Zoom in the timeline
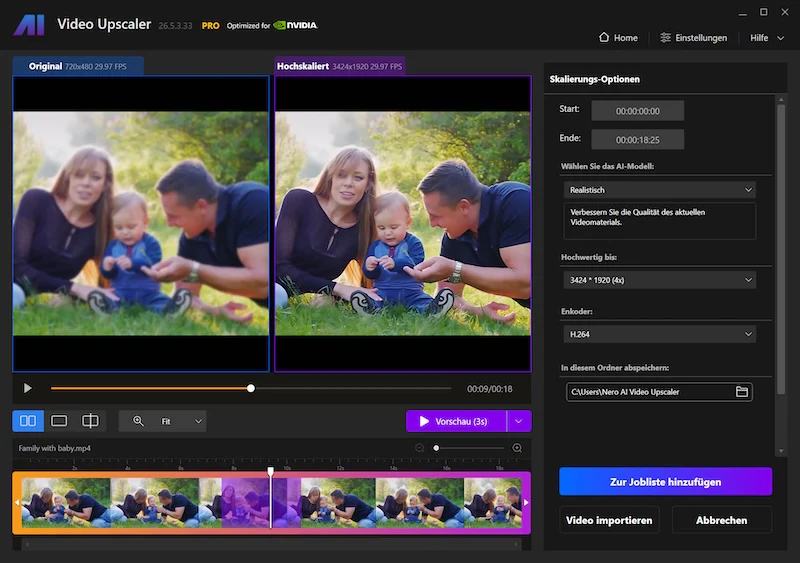Image resolution: width=800 pixels, height=563 pixels. pos(517,448)
